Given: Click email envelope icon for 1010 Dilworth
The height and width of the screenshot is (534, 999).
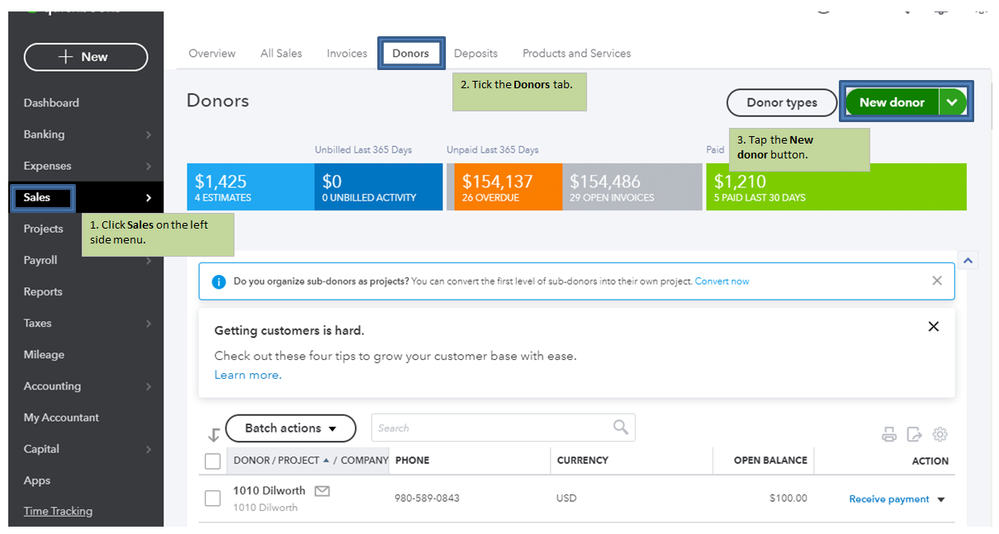Looking at the screenshot, I should pyautogui.click(x=322, y=491).
